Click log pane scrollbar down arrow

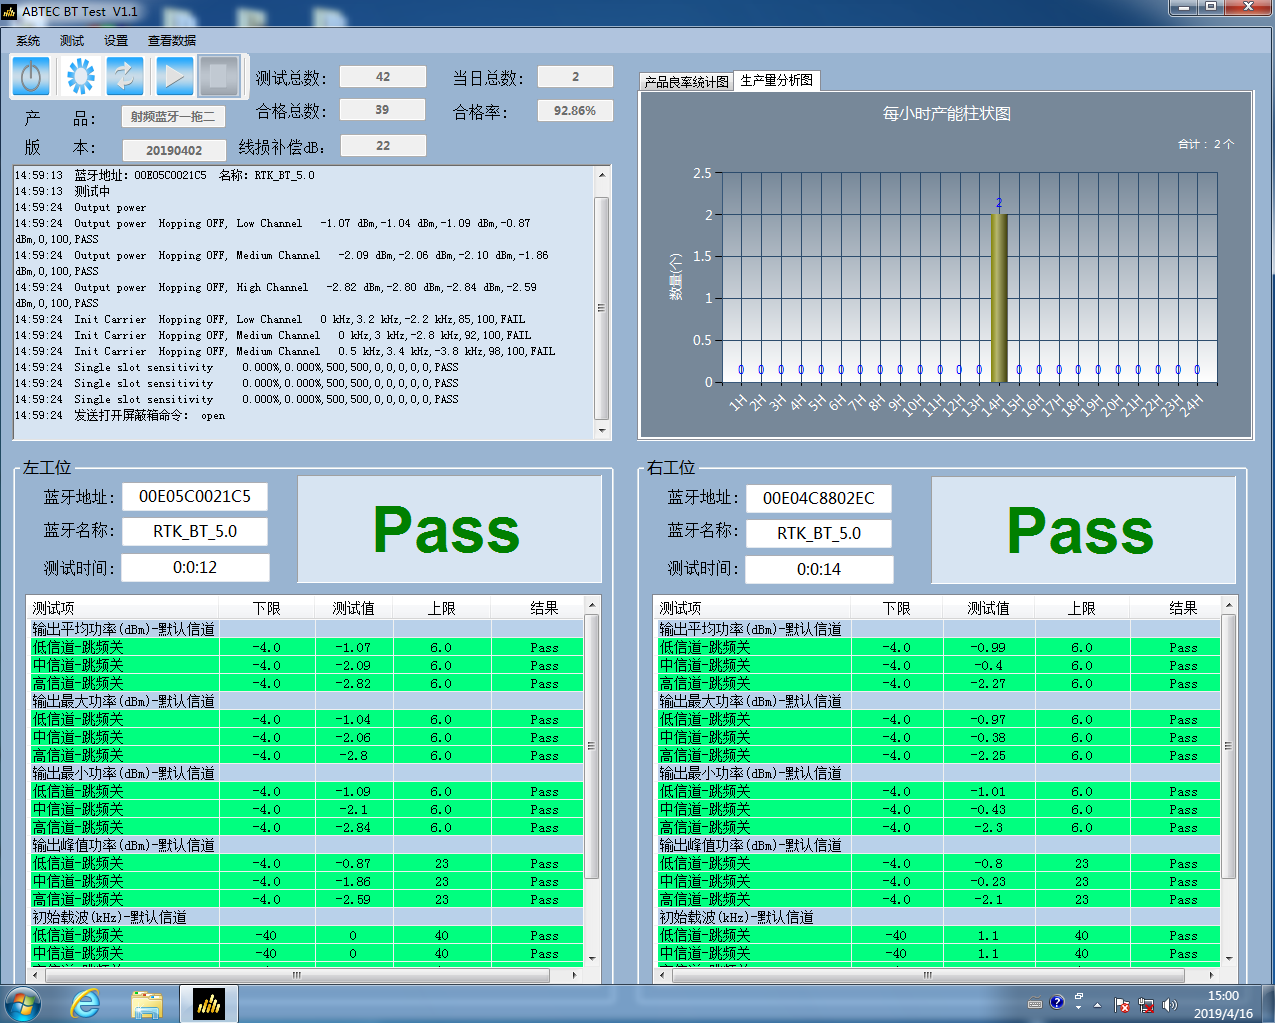pyautogui.click(x=602, y=430)
